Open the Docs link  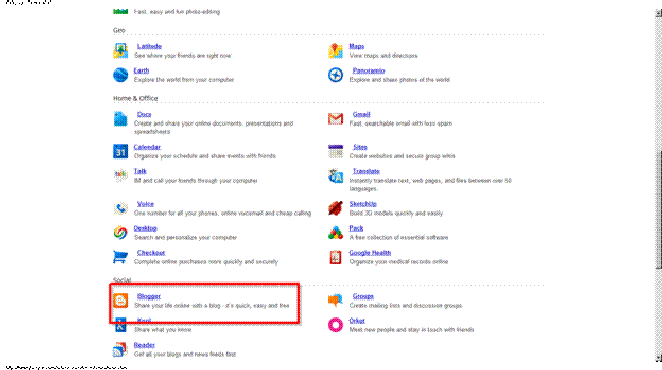click(x=144, y=114)
